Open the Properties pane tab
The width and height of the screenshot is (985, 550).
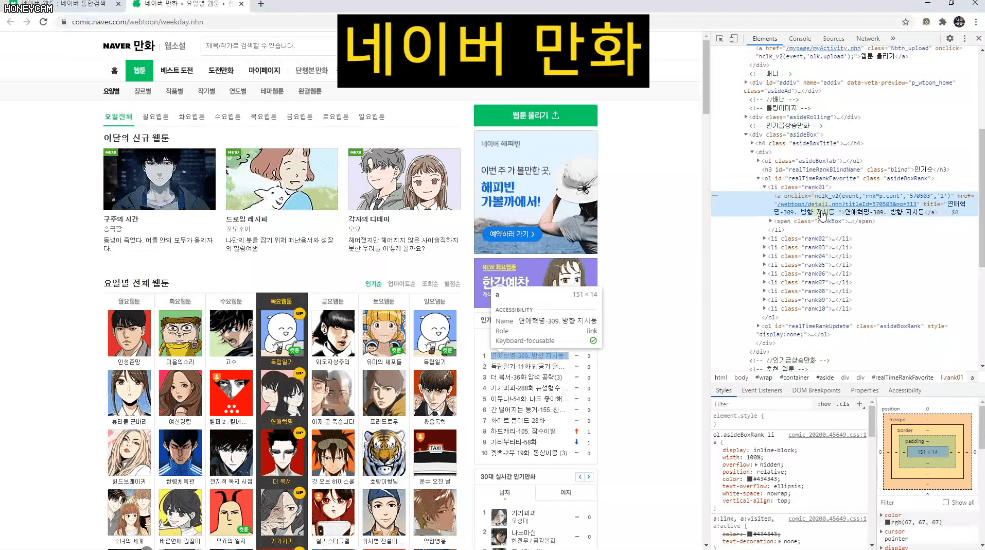click(864, 391)
